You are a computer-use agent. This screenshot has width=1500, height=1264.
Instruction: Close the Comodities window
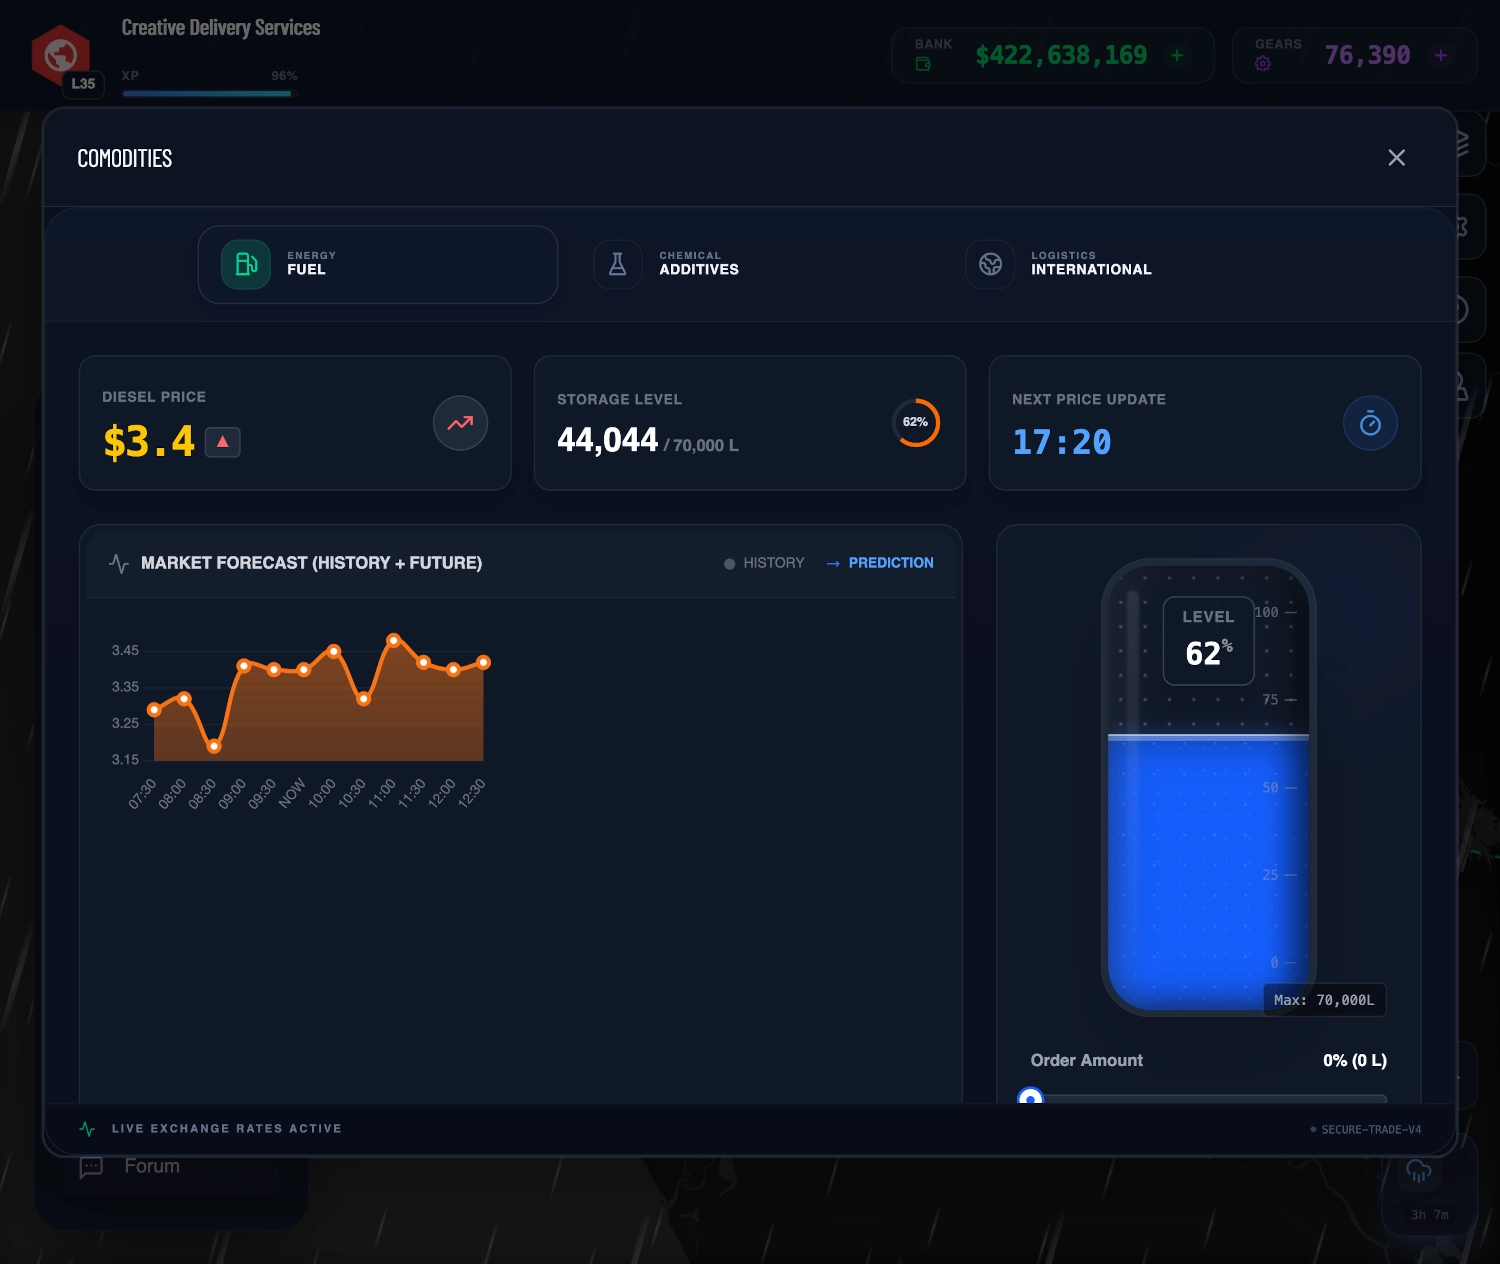point(1396,158)
